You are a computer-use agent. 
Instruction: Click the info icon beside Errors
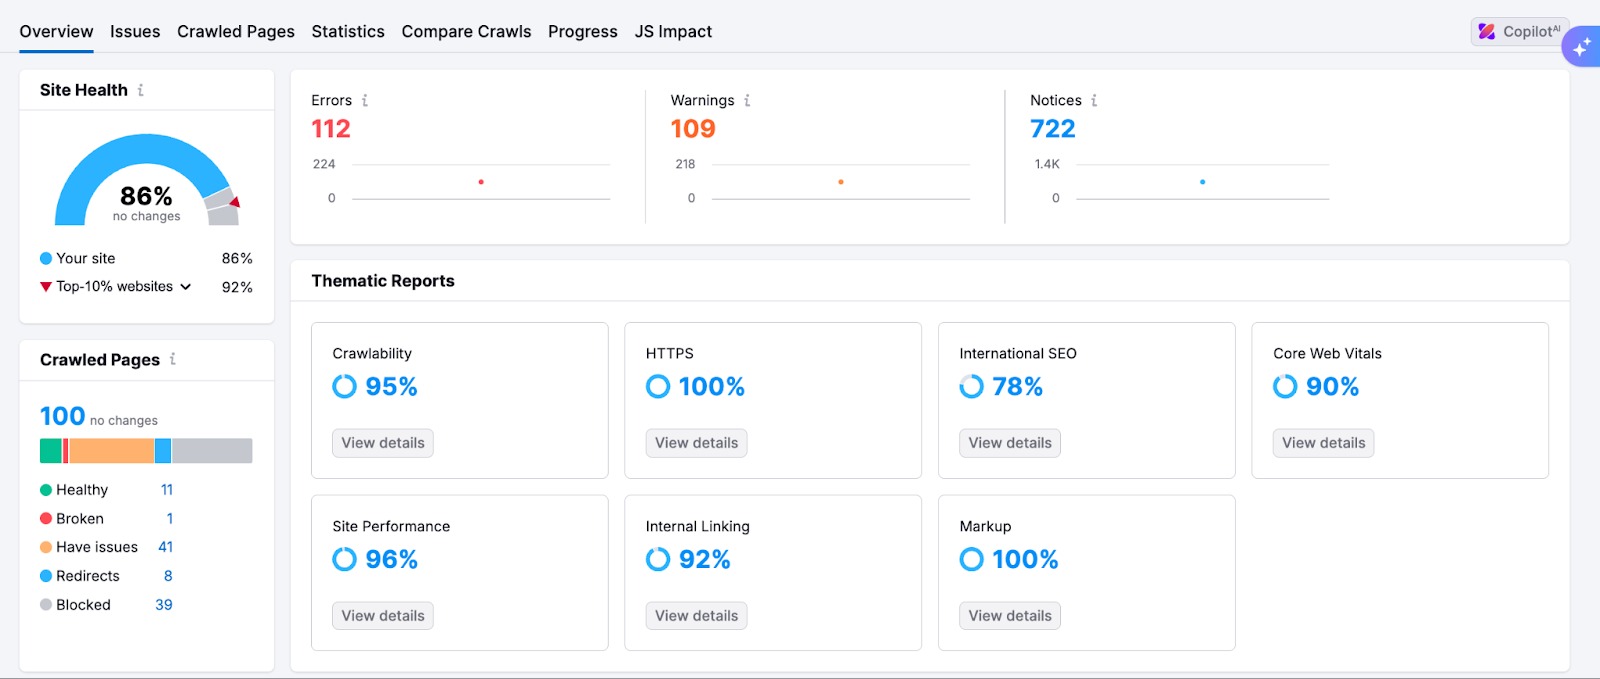pyautogui.click(x=365, y=100)
